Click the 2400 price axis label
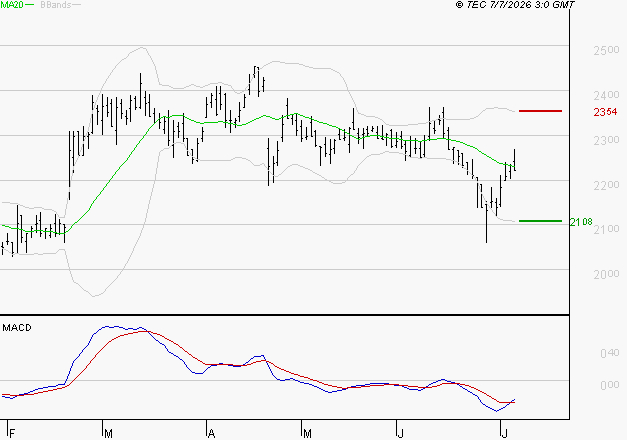Screen dimensions: 627x440 click(606, 95)
